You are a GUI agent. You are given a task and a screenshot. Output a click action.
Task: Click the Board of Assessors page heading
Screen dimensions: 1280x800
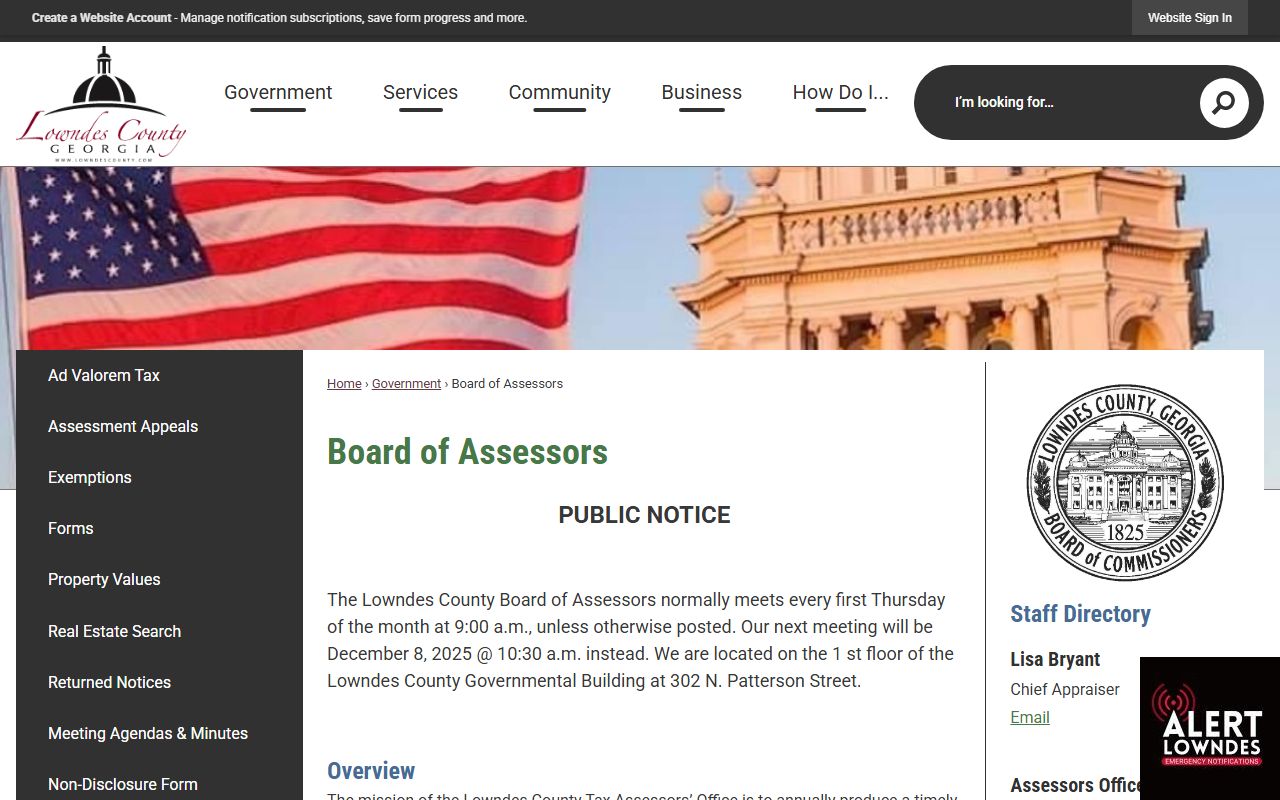point(467,451)
